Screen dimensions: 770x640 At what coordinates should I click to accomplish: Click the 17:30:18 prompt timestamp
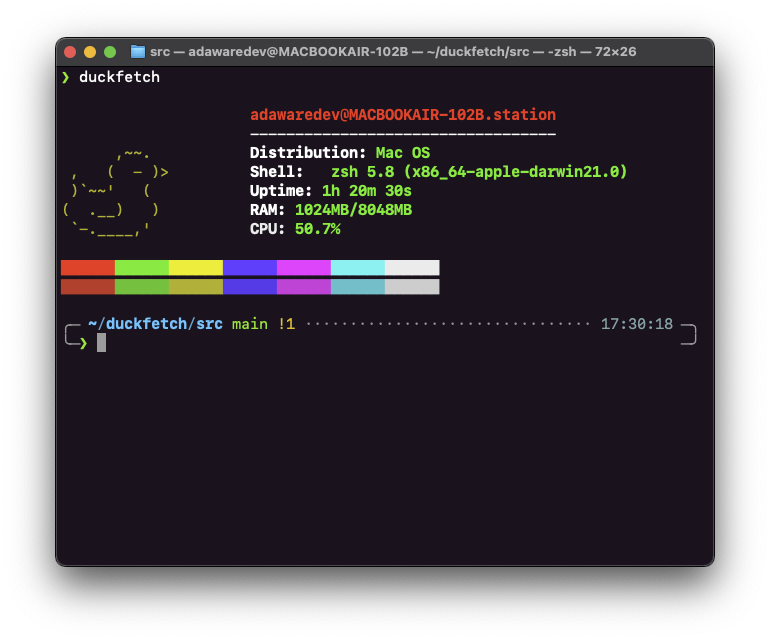pyautogui.click(x=637, y=324)
